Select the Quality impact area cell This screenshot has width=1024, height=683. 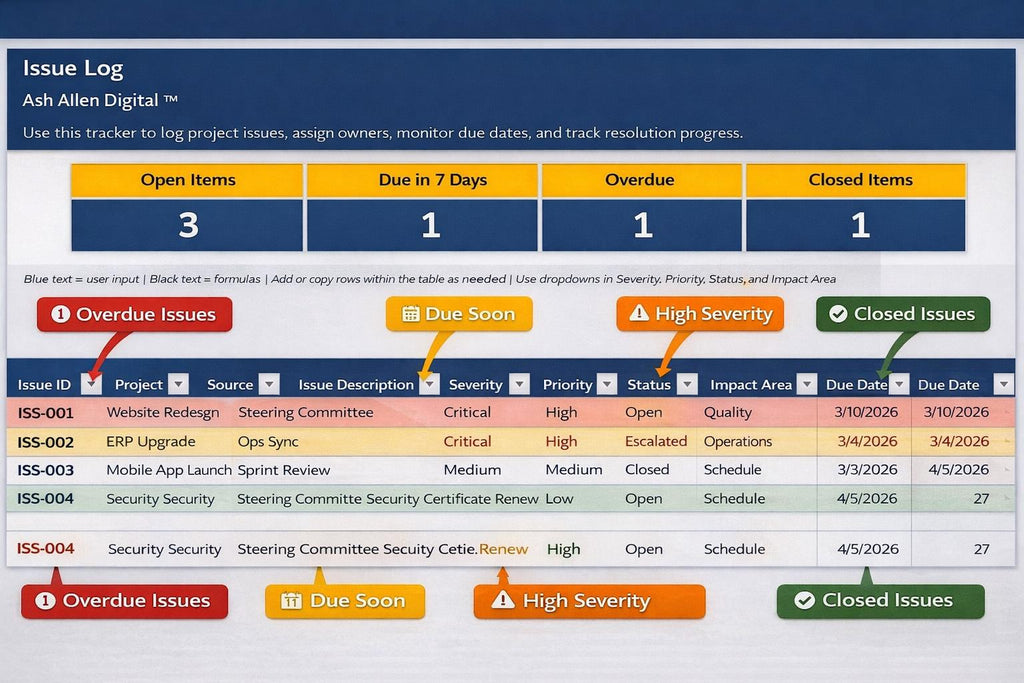(728, 413)
